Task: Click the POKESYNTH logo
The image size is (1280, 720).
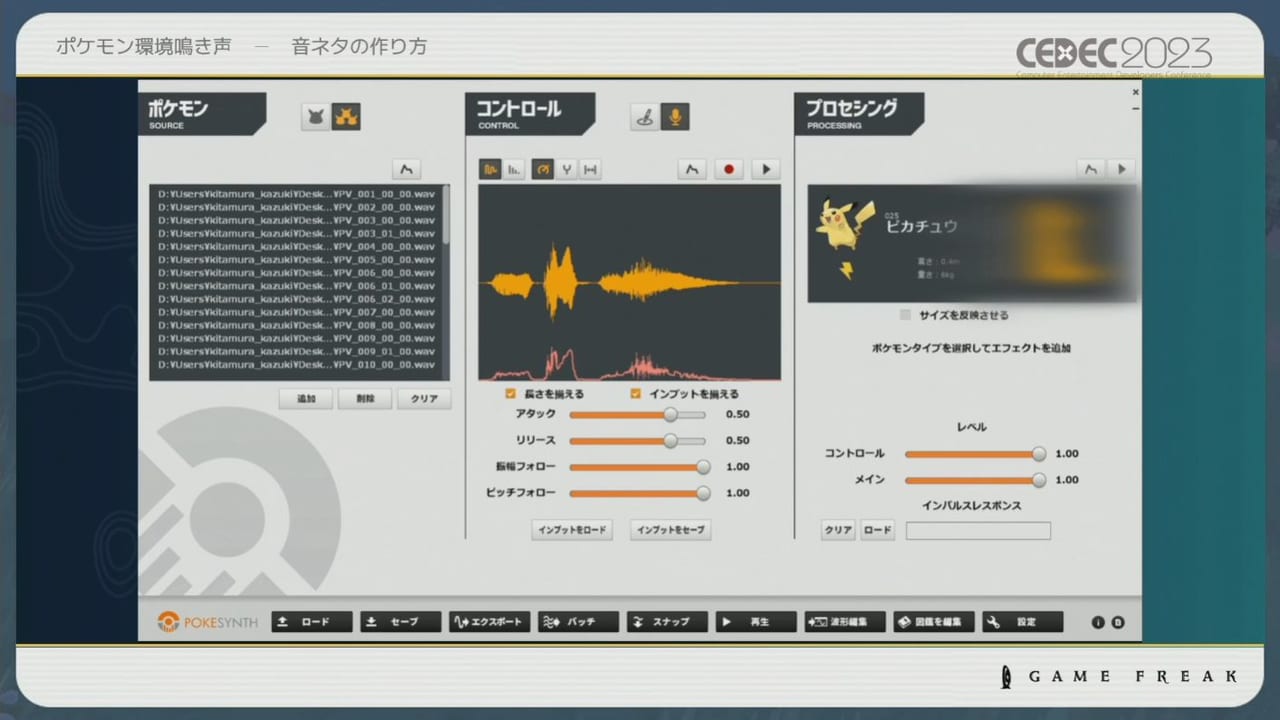Action: (207, 622)
